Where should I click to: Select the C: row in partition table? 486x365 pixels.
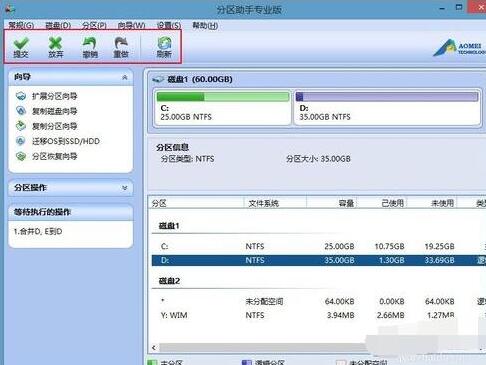tap(319, 246)
